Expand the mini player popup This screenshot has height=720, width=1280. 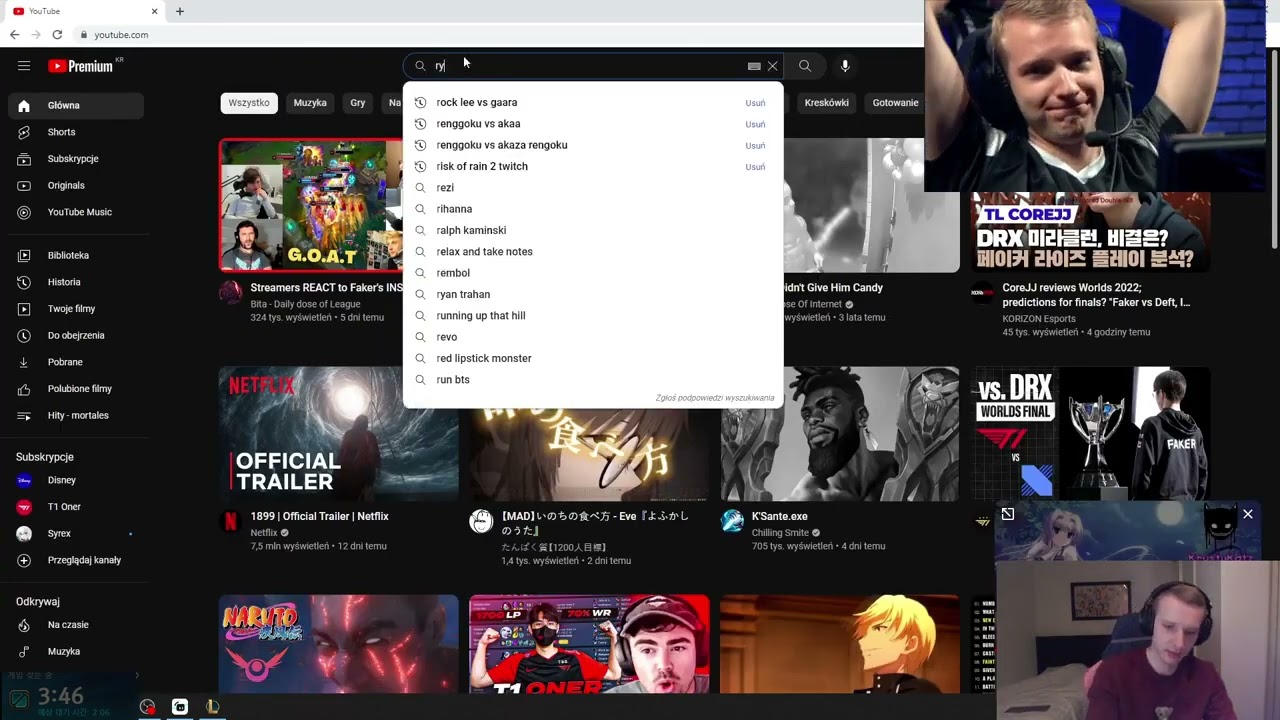(x=1008, y=514)
